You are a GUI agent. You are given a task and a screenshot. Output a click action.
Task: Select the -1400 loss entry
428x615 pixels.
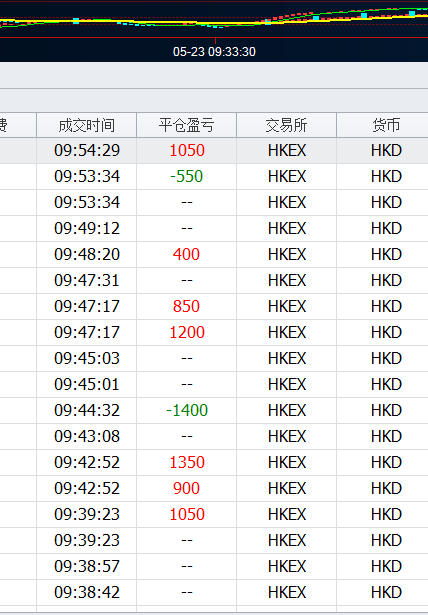click(x=186, y=410)
